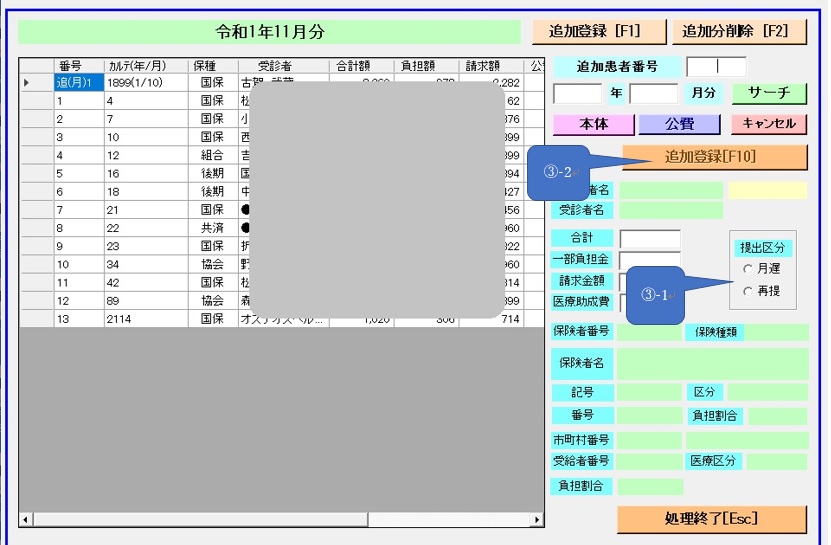Screen dimensions: 831x545
Task: Click the 追加分削除 [F2] button
Action: 738,31
